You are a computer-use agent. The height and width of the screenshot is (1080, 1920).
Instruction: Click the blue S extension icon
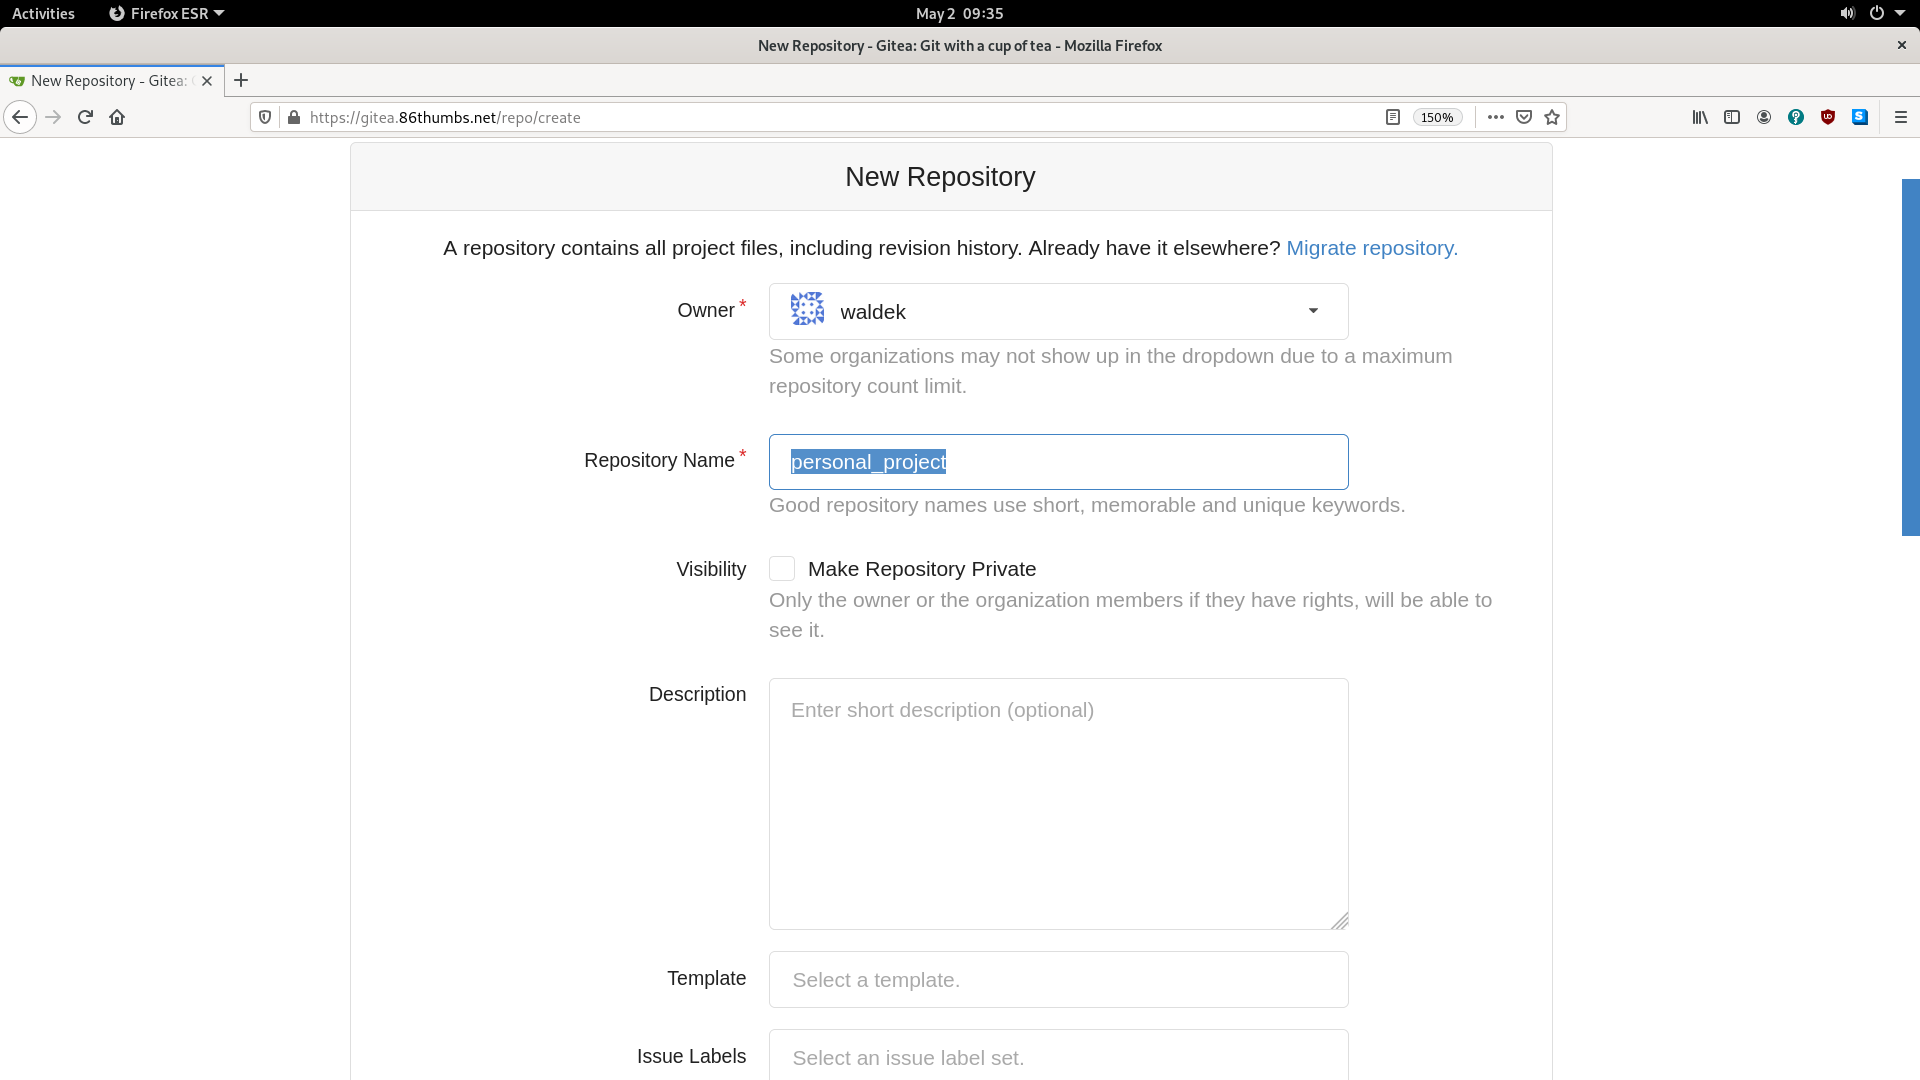[x=1860, y=117]
